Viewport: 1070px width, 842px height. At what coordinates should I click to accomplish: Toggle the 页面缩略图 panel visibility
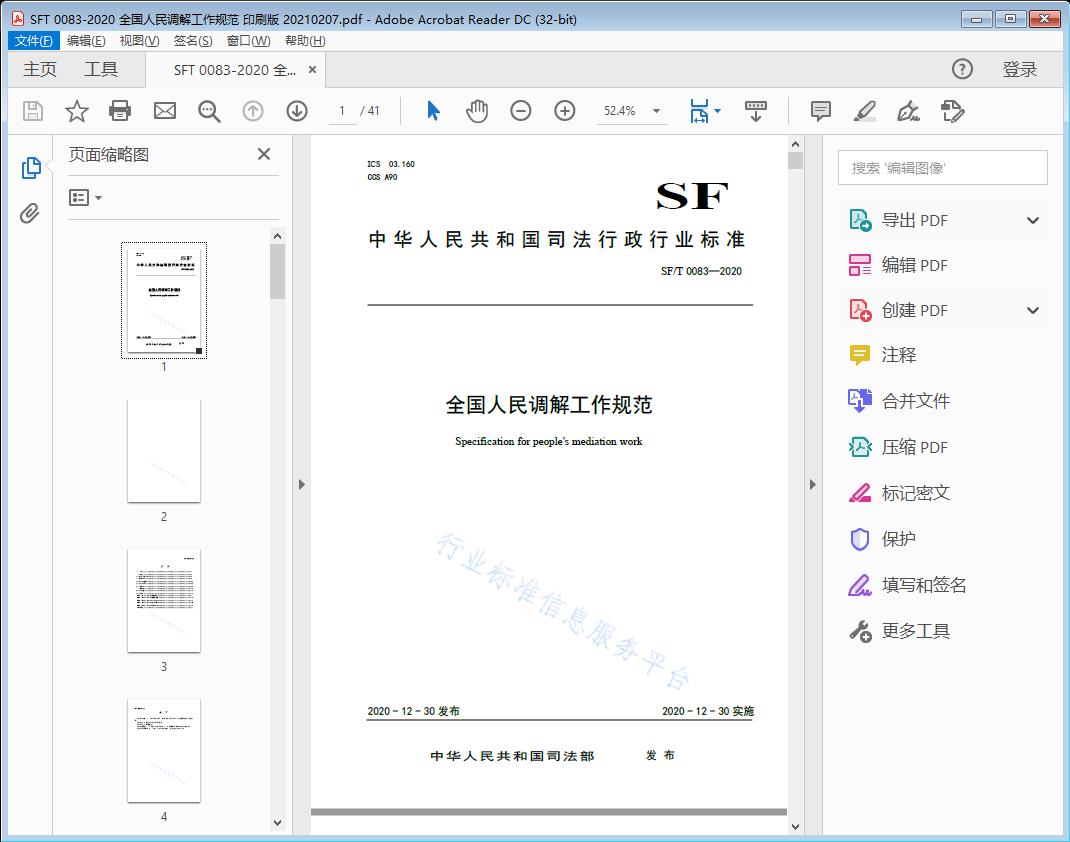31,167
